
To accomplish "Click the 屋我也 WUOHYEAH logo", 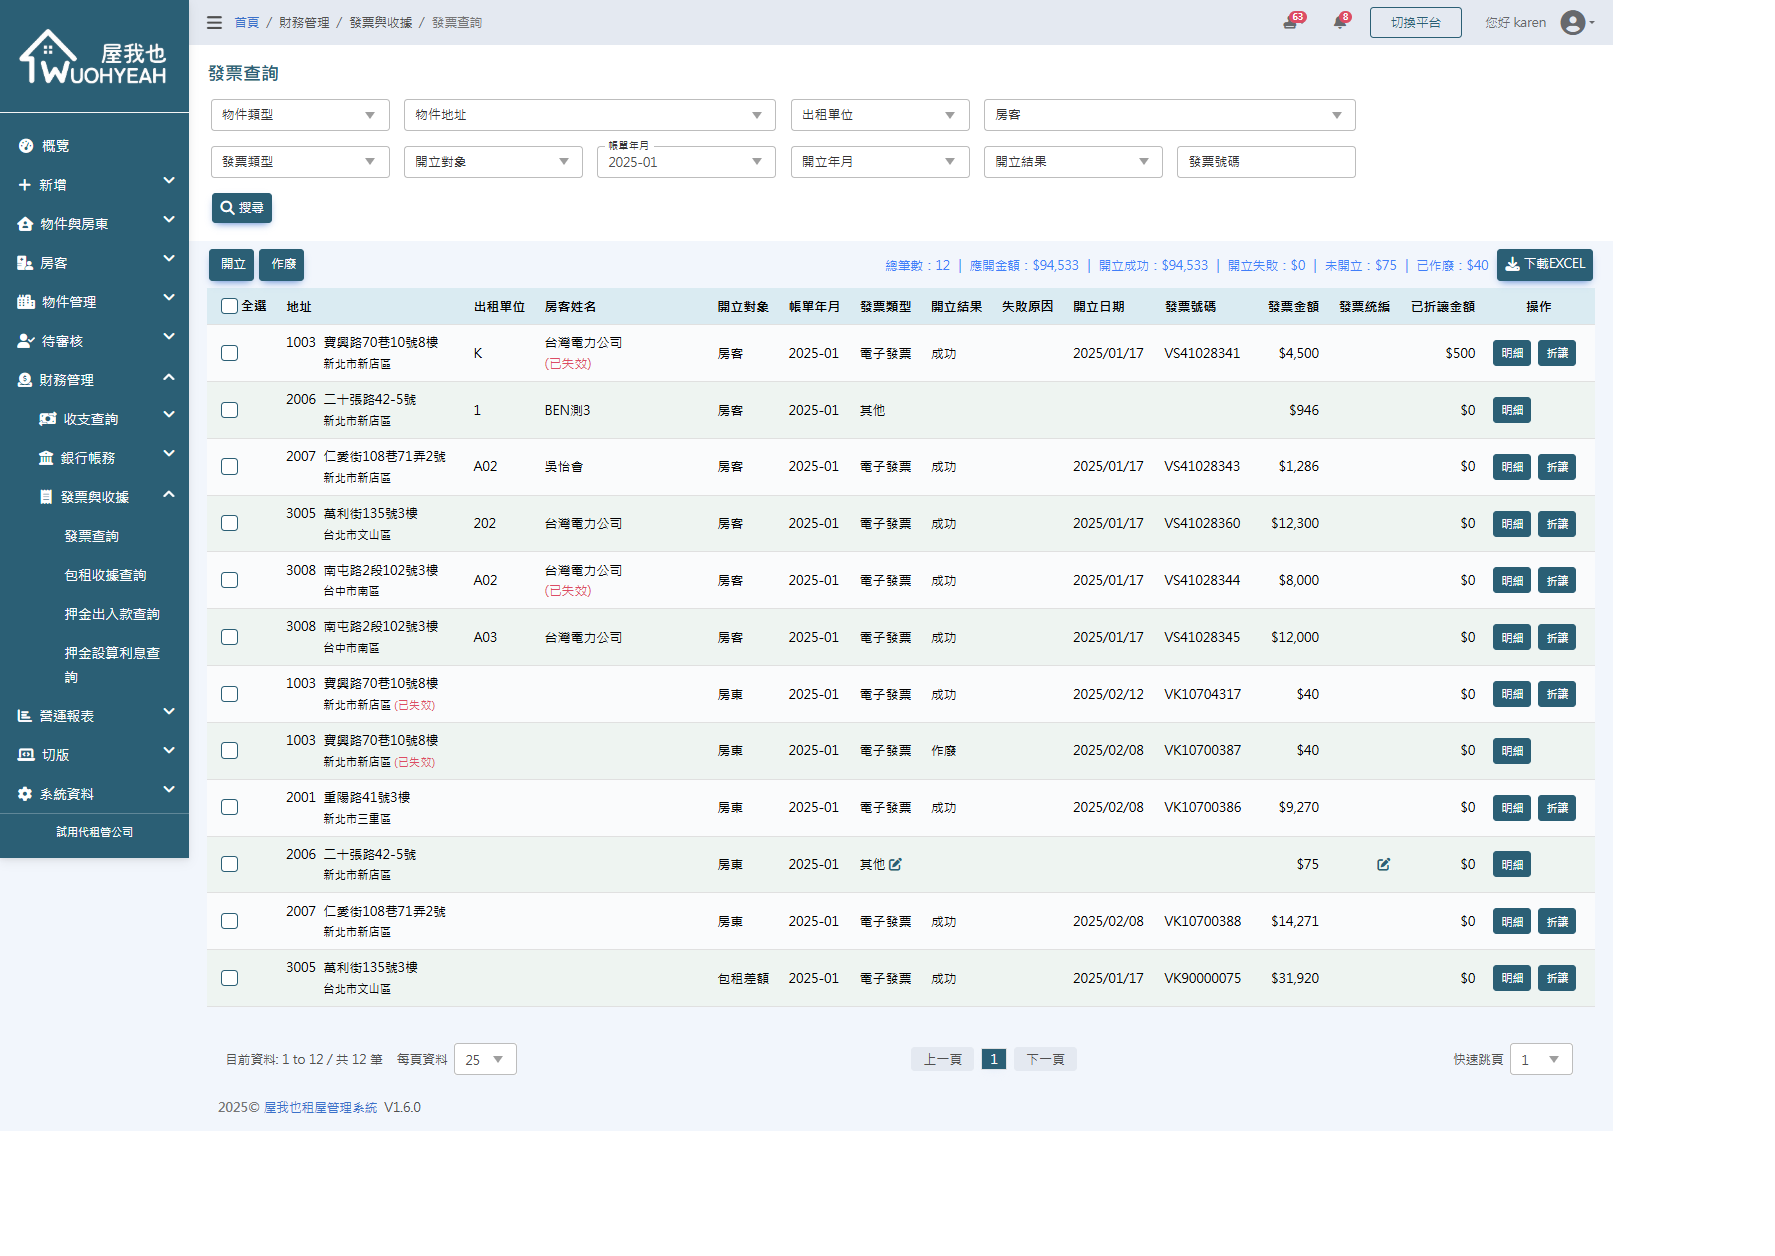I will click(x=94, y=58).
